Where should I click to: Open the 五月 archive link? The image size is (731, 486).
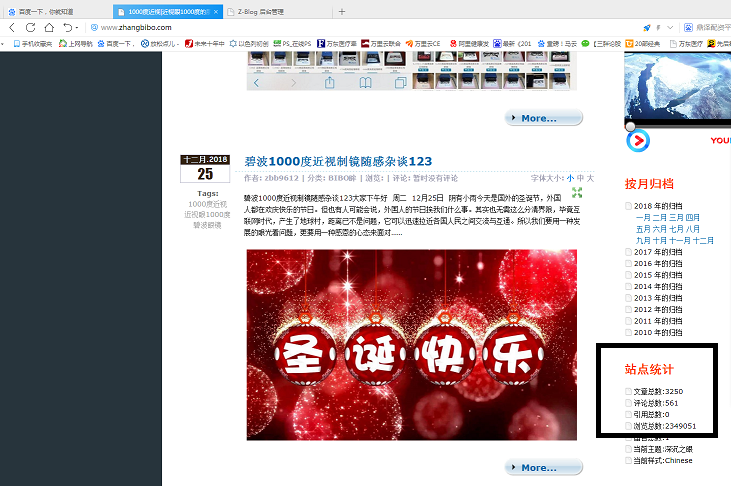pyautogui.click(x=643, y=229)
